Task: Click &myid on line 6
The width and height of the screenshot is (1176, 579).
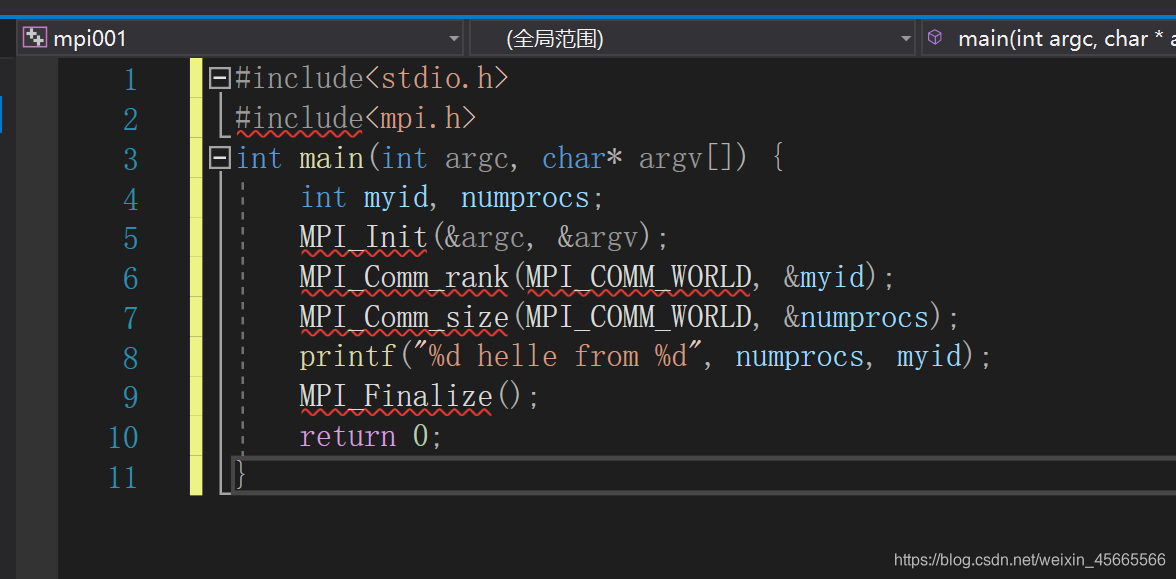Action: coord(824,278)
